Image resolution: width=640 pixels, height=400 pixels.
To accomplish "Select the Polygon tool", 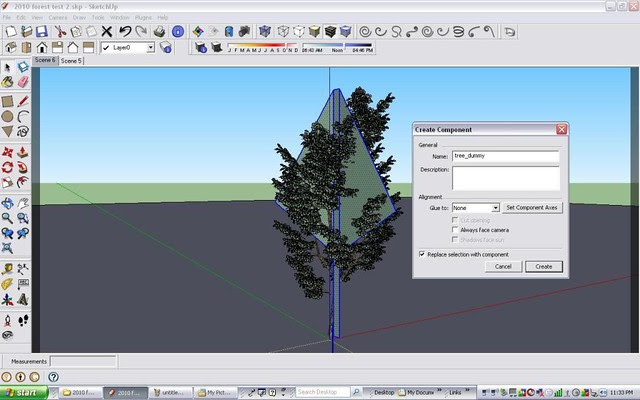I will point(7,131).
